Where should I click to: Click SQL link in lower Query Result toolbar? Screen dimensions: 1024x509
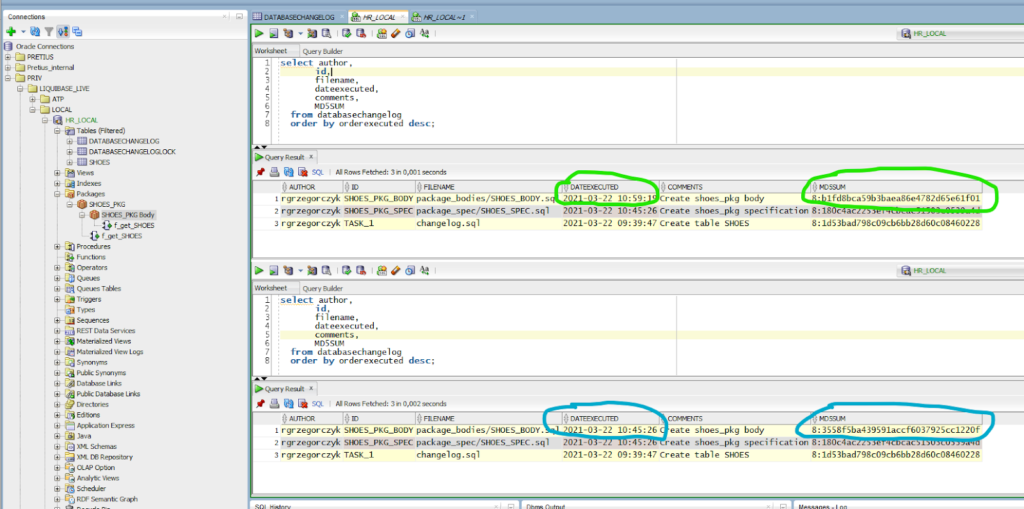tap(317, 404)
